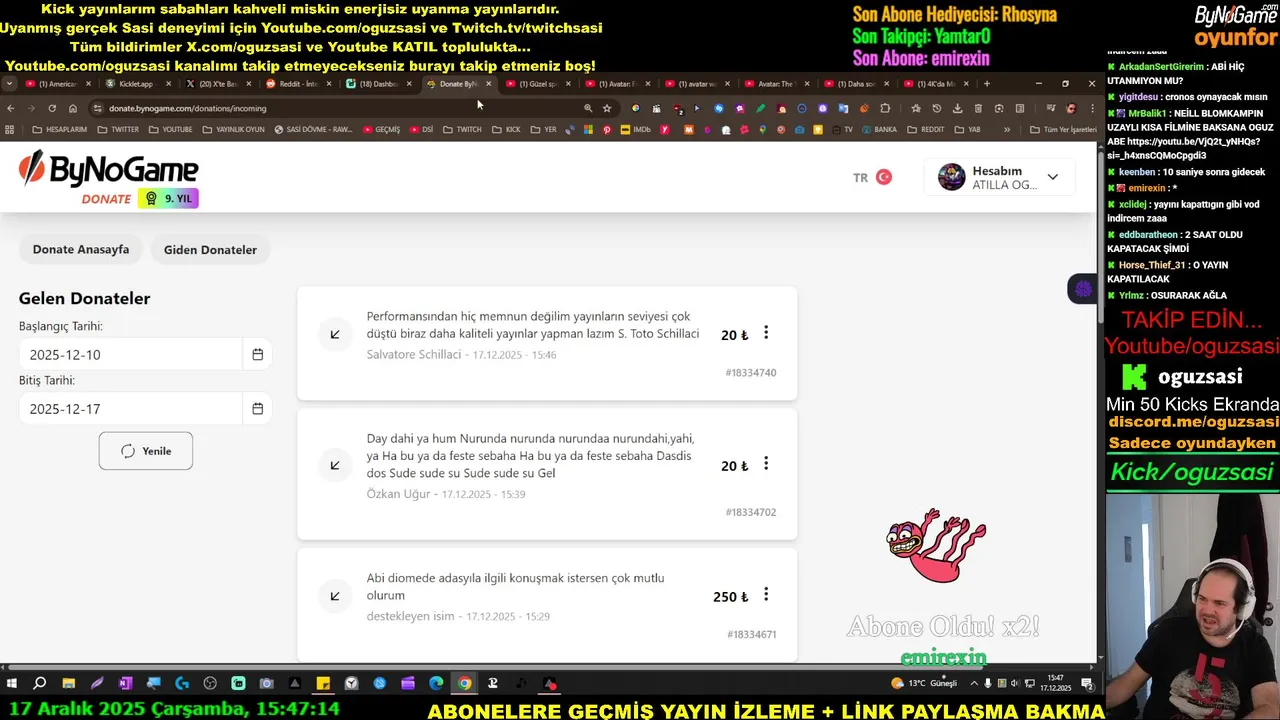Click incoming arrow icon on Salvatore Schillaci donation
This screenshot has height=720, width=1280.
pos(335,334)
